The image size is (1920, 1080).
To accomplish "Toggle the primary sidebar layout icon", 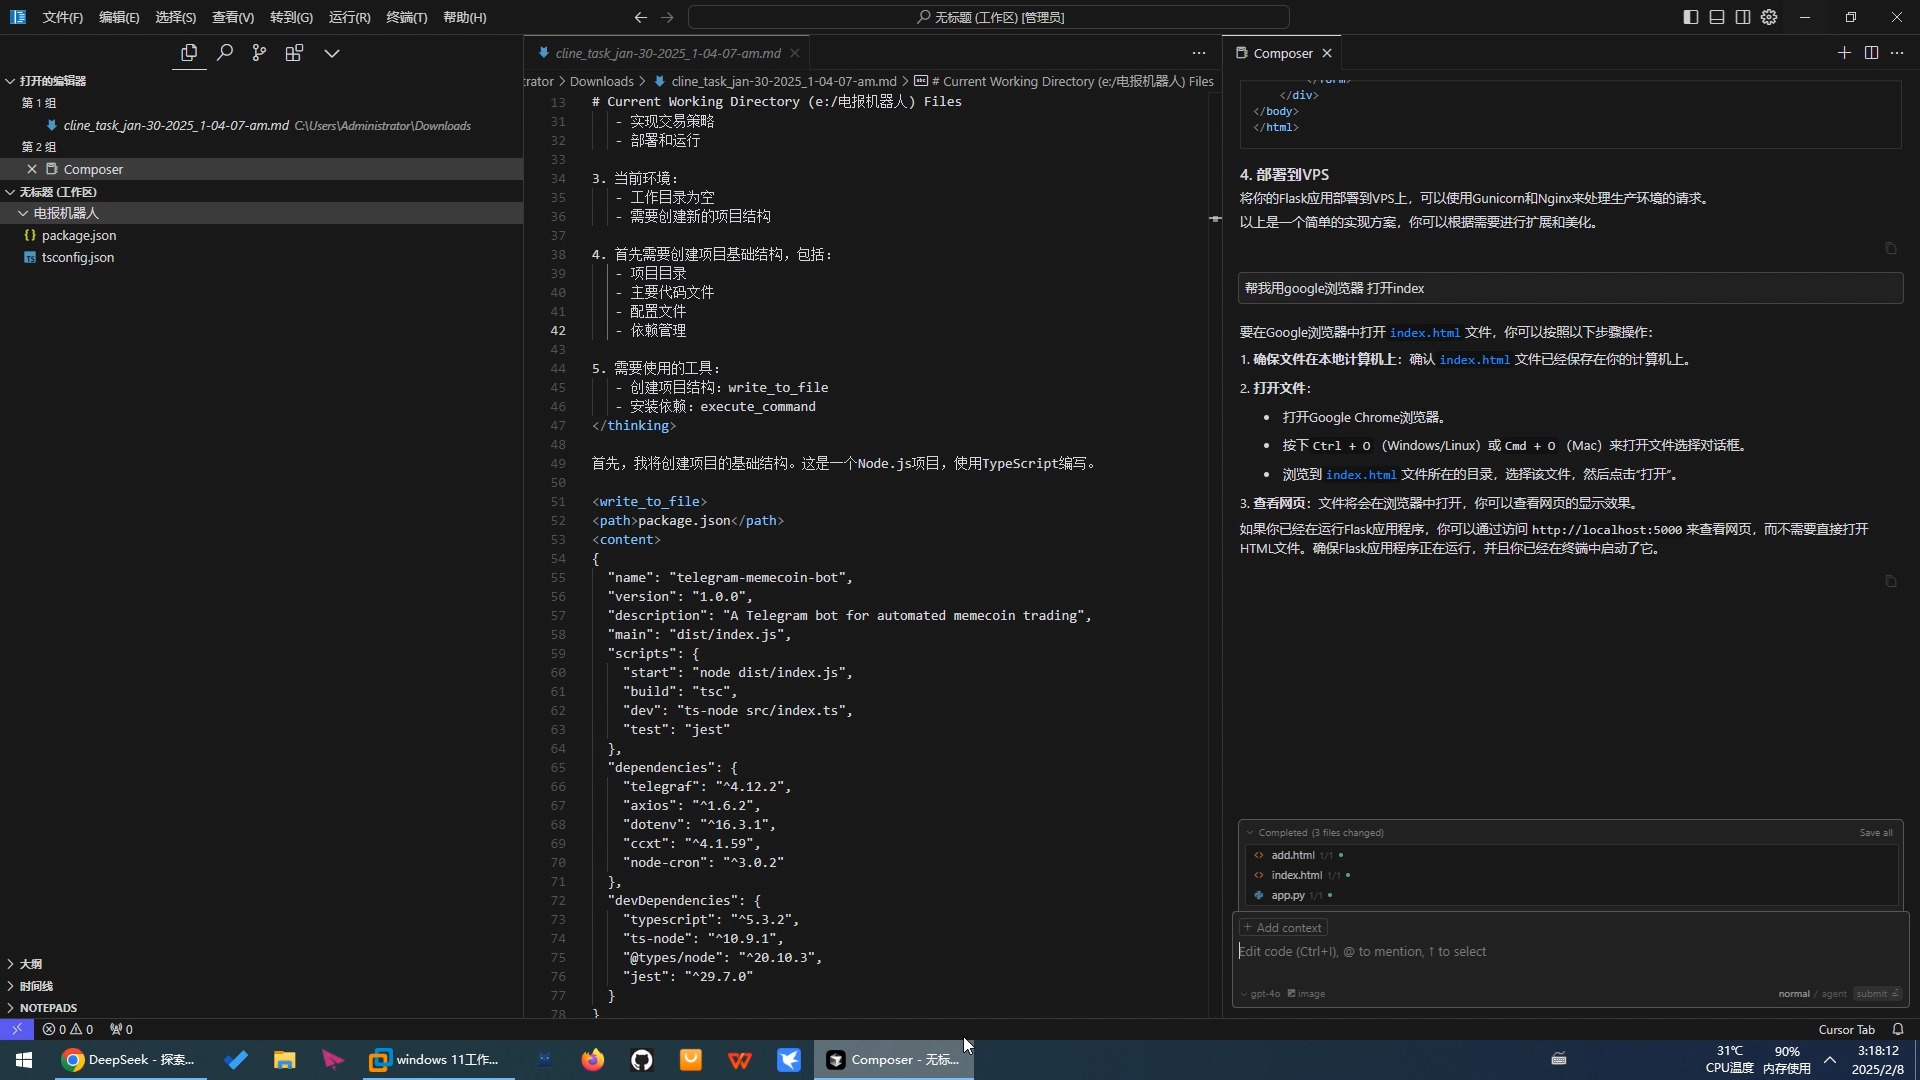I will [1691, 17].
